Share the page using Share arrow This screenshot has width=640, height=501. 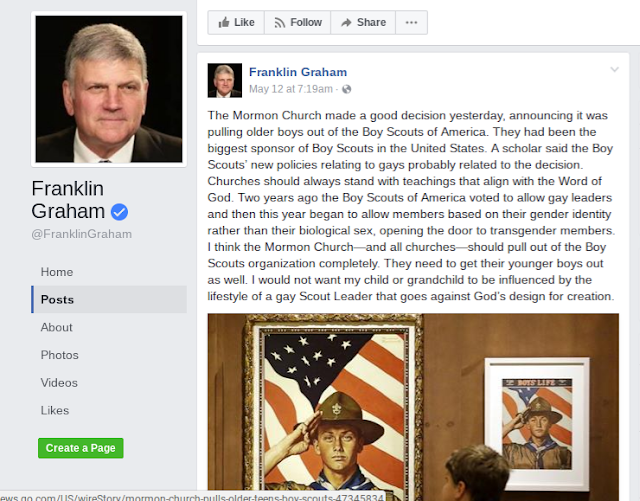tap(363, 22)
